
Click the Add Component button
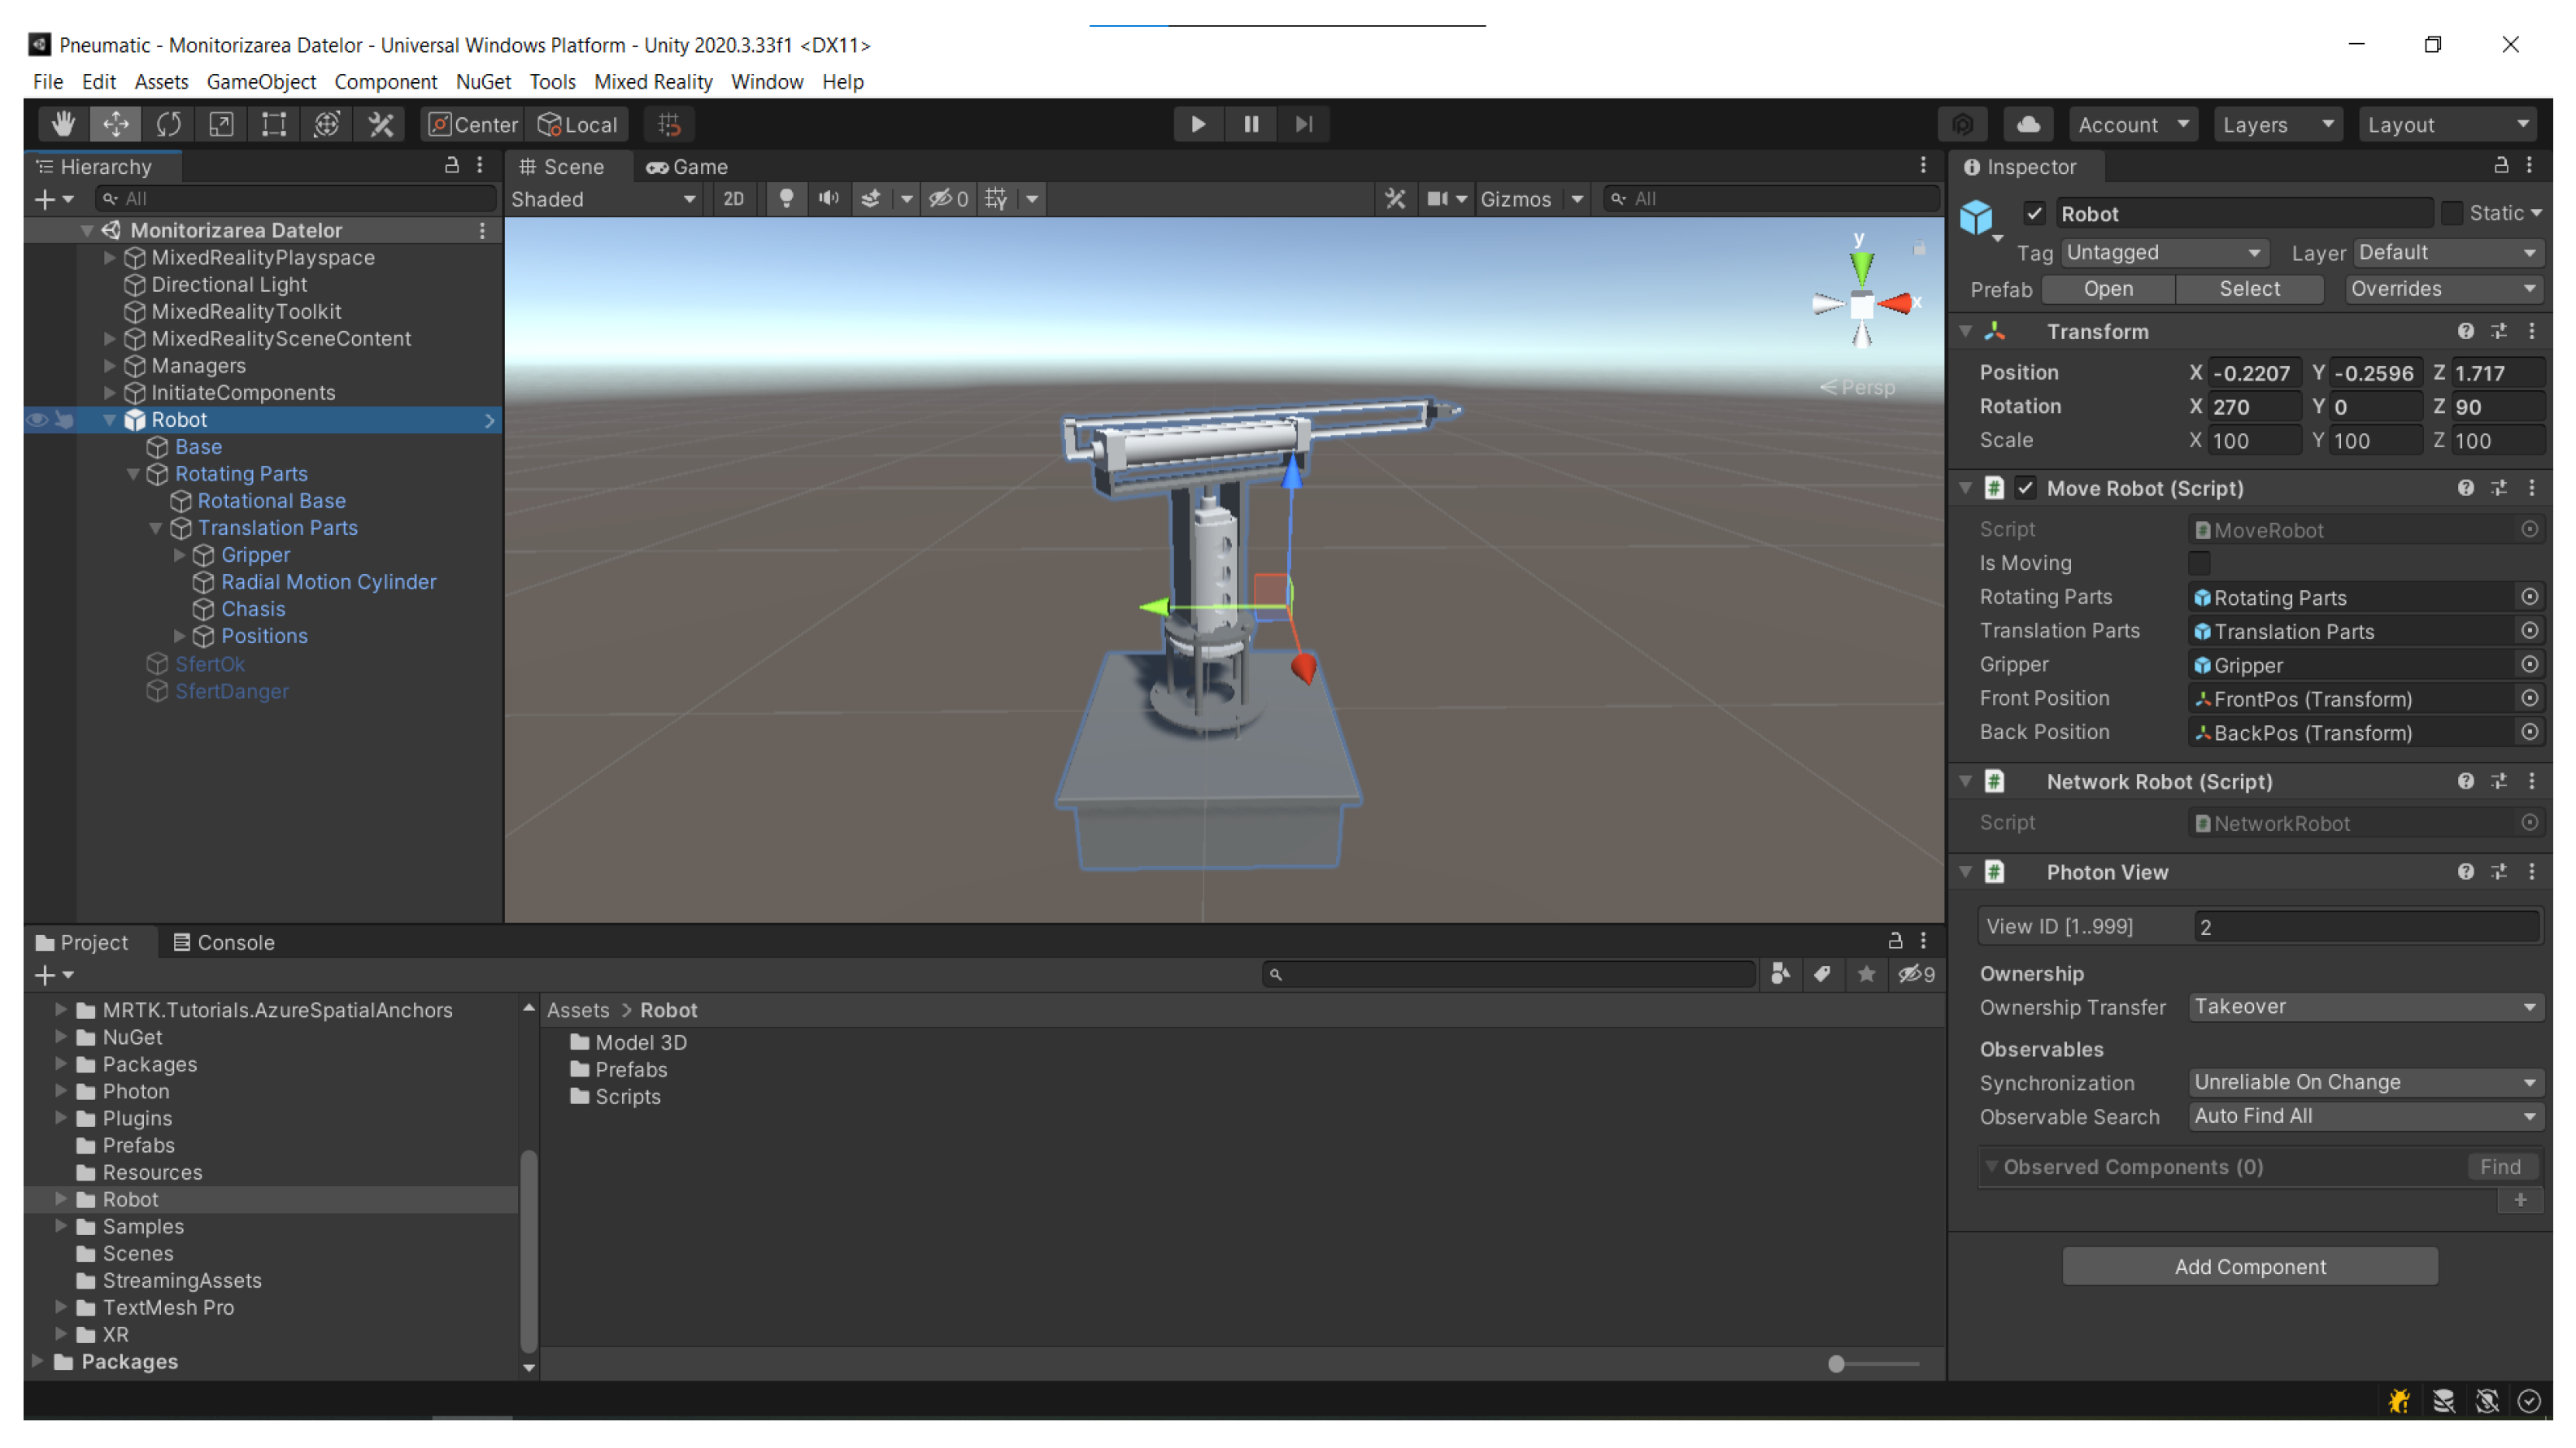click(2249, 1266)
